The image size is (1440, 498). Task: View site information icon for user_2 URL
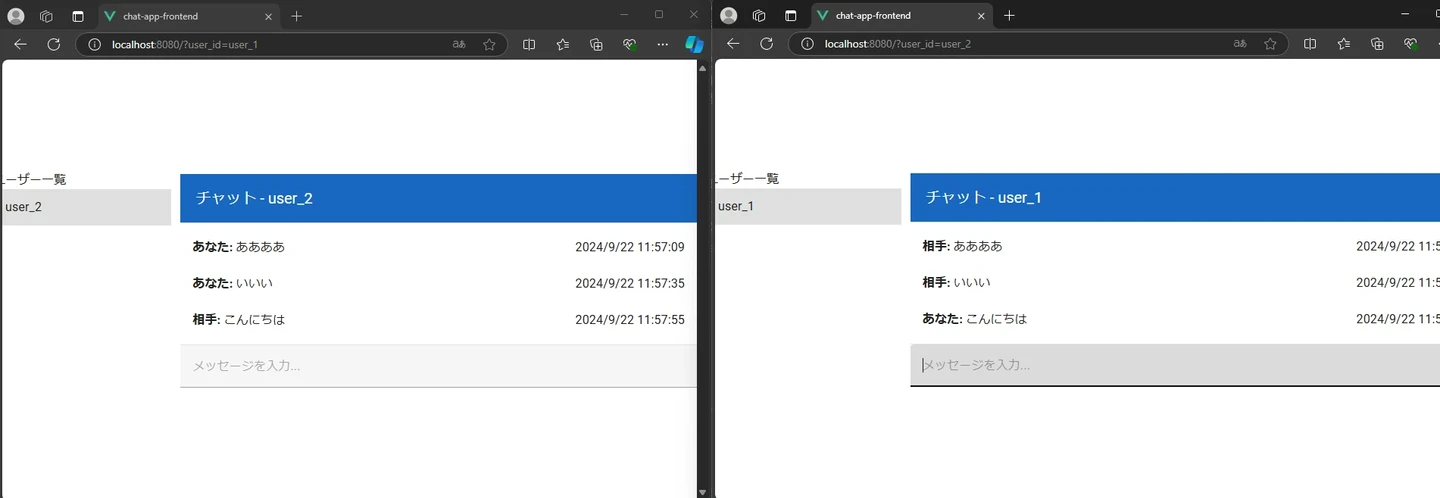808,44
